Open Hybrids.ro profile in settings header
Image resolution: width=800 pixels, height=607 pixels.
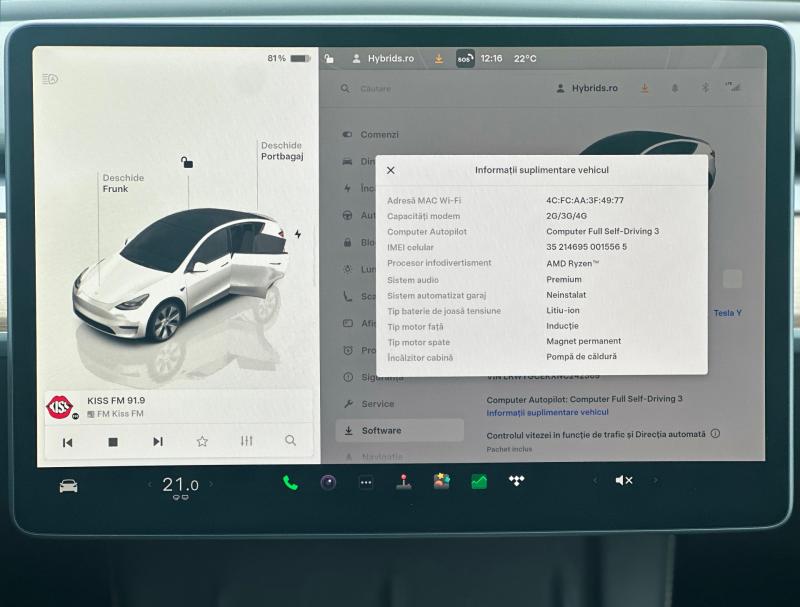pyautogui.click(x=587, y=88)
